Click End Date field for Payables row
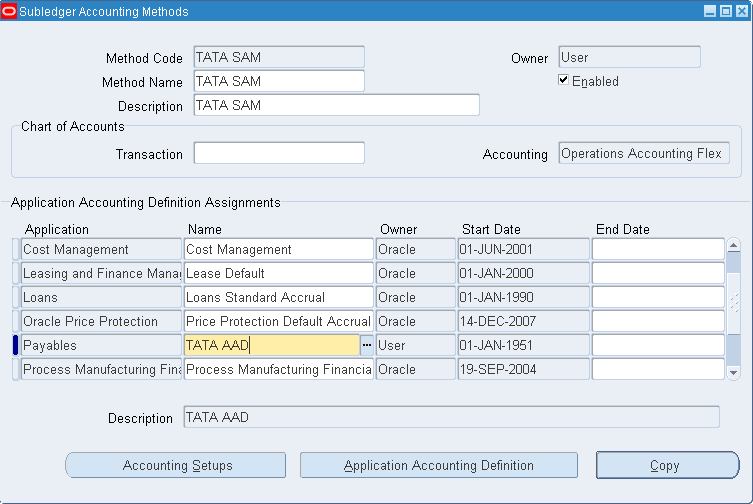The image size is (753, 504). point(657,345)
